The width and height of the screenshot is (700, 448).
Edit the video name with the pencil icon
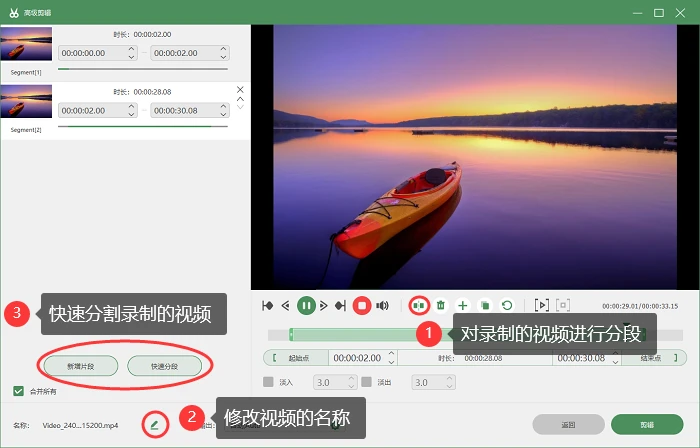point(155,425)
